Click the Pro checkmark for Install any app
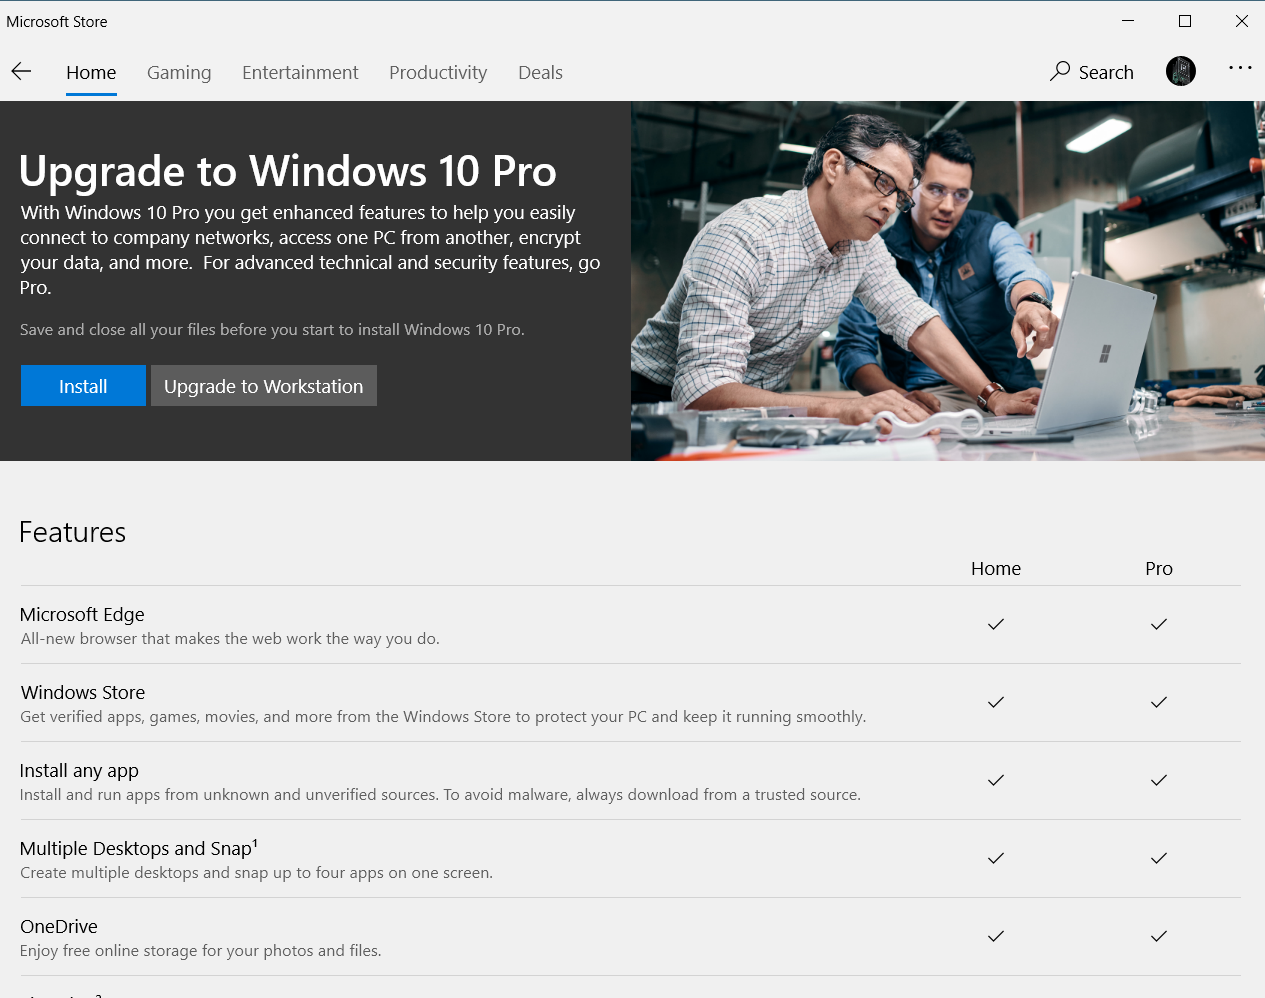 1158,780
